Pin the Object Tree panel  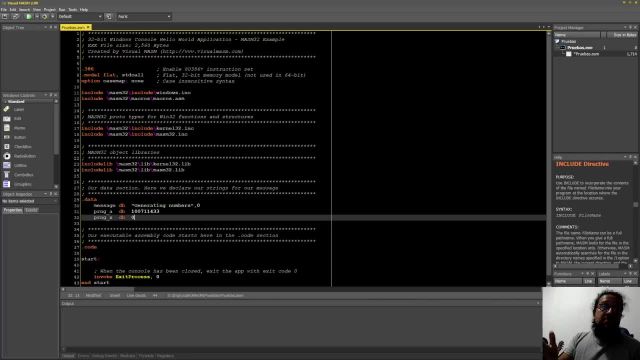click(x=51, y=27)
